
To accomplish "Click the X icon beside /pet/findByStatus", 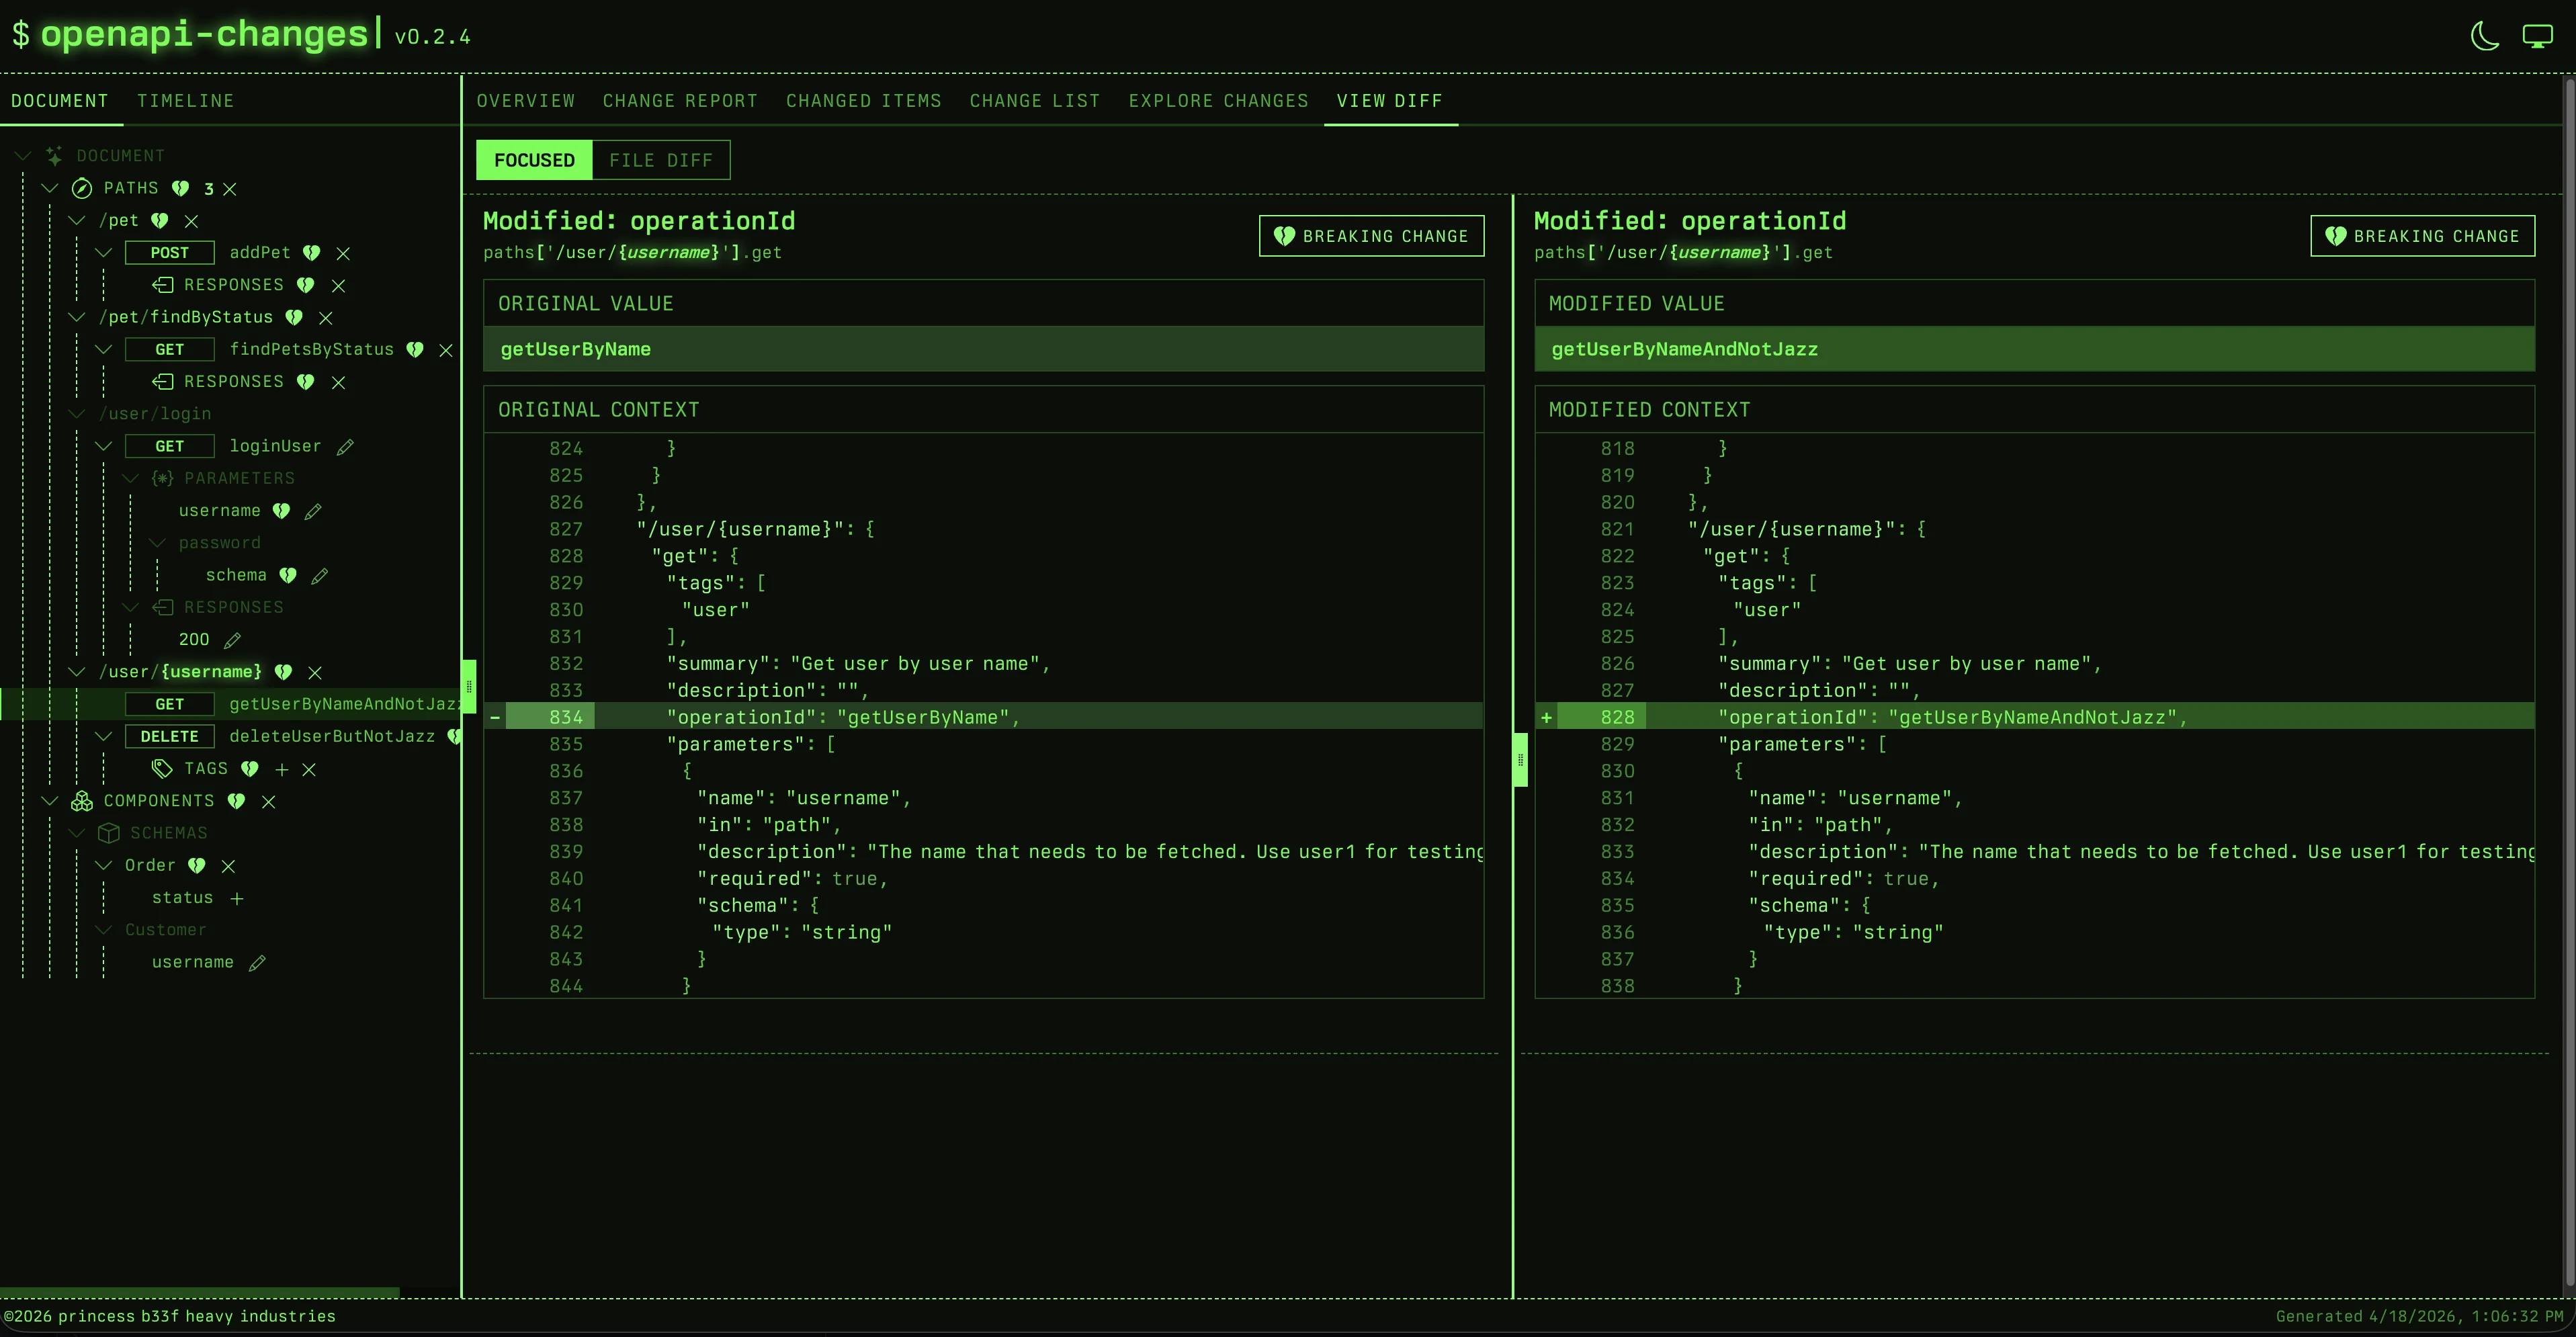I will [x=325, y=318].
